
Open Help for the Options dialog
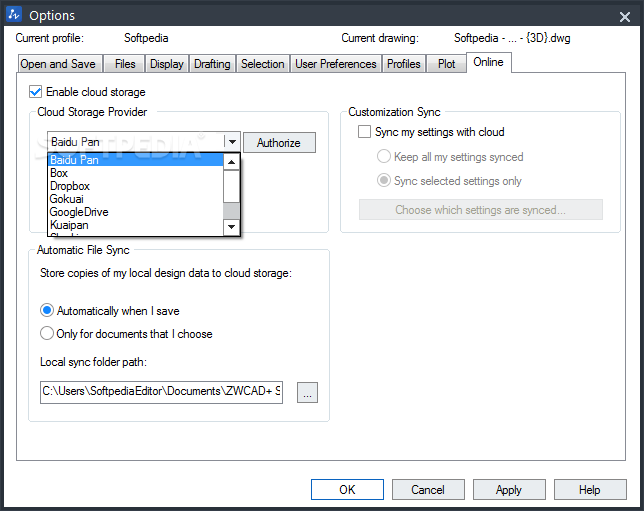click(590, 490)
